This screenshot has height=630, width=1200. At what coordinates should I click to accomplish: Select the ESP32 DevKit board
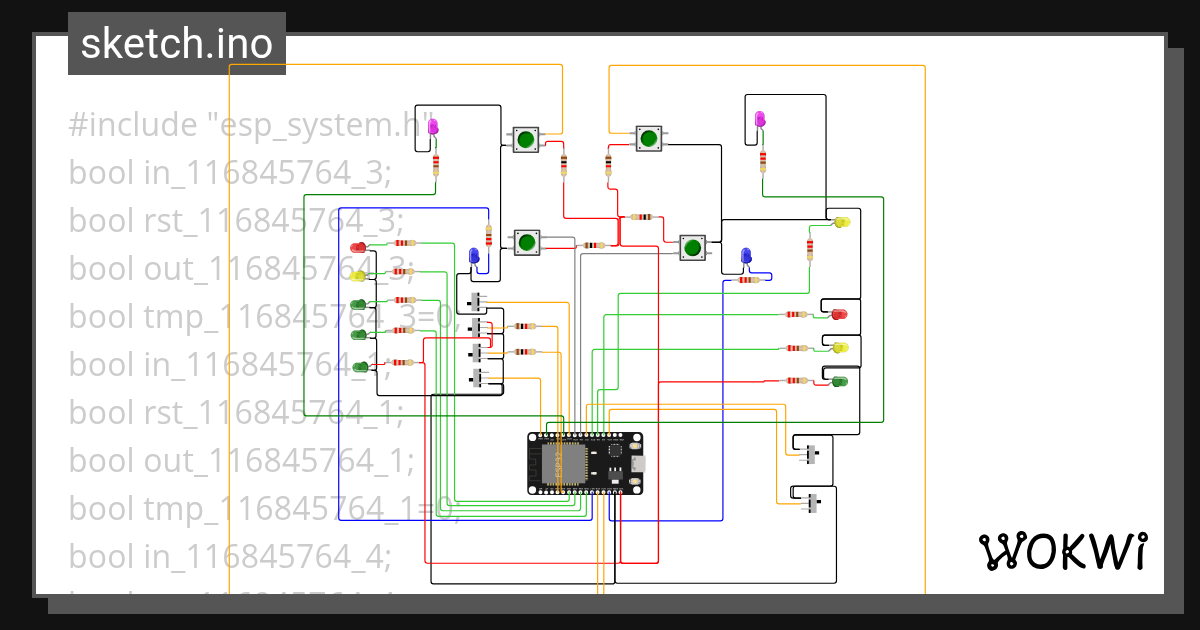[x=583, y=463]
